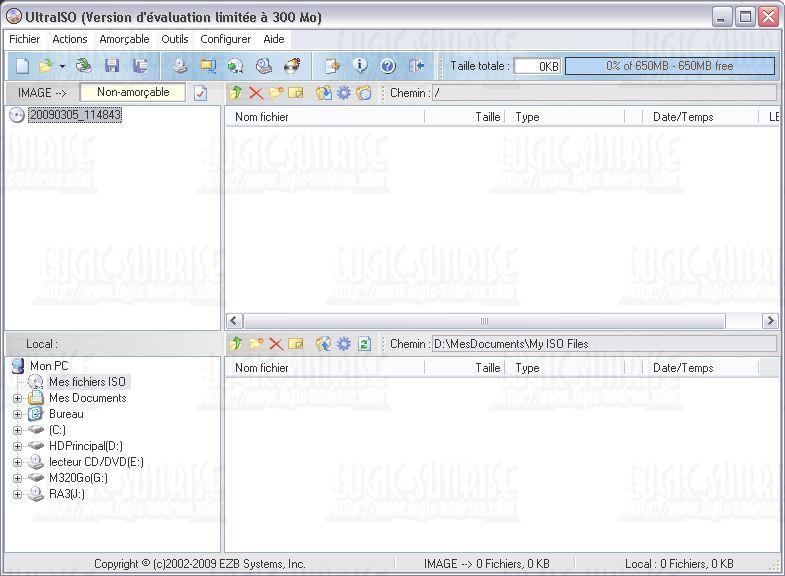Click the Open CD/DVD toolbar icon

(84, 66)
